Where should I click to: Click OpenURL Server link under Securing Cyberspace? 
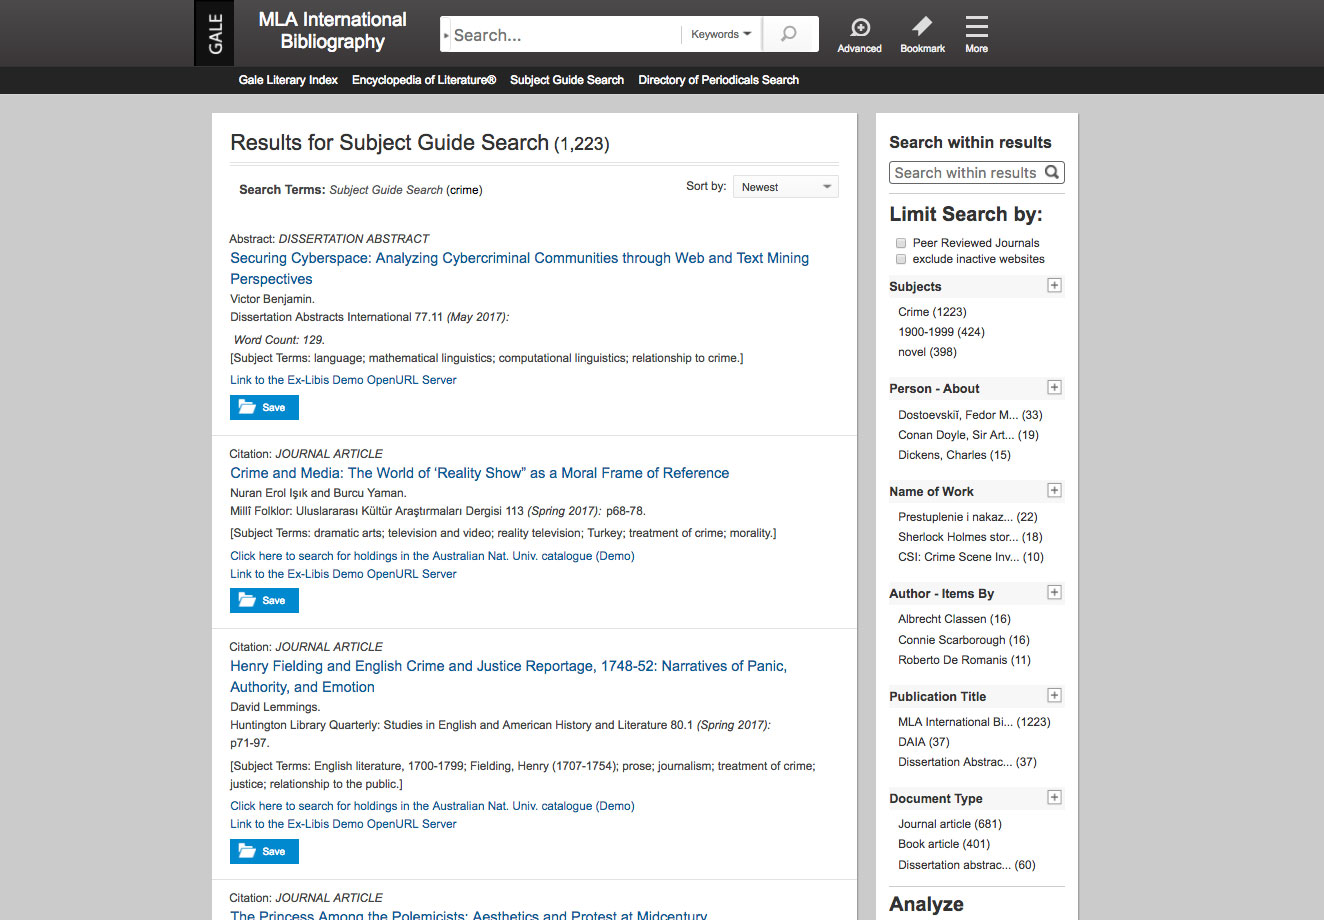point(343,380)
